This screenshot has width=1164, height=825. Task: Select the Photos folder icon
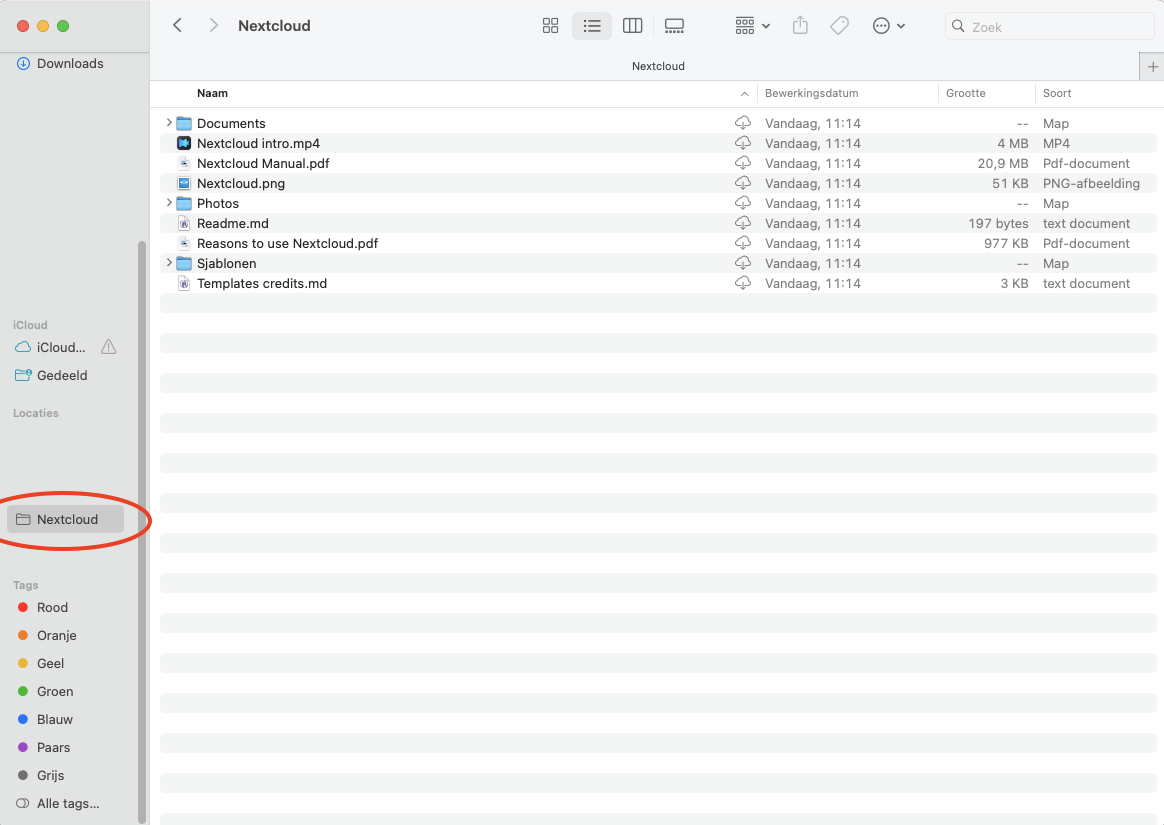point(184,203)
